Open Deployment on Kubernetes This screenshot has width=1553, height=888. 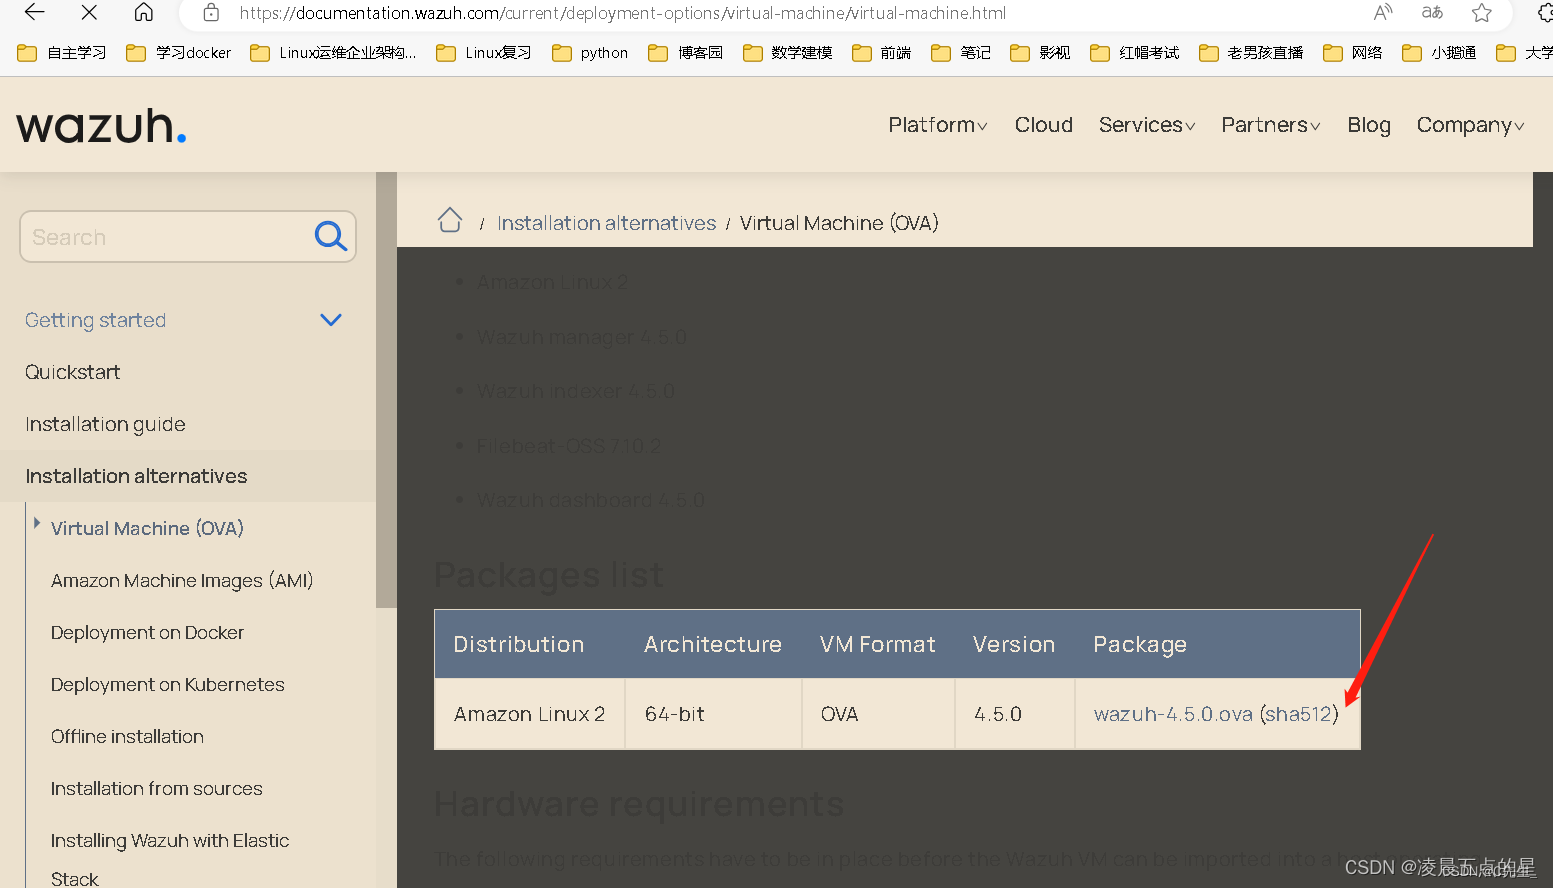tap(168, 684)
